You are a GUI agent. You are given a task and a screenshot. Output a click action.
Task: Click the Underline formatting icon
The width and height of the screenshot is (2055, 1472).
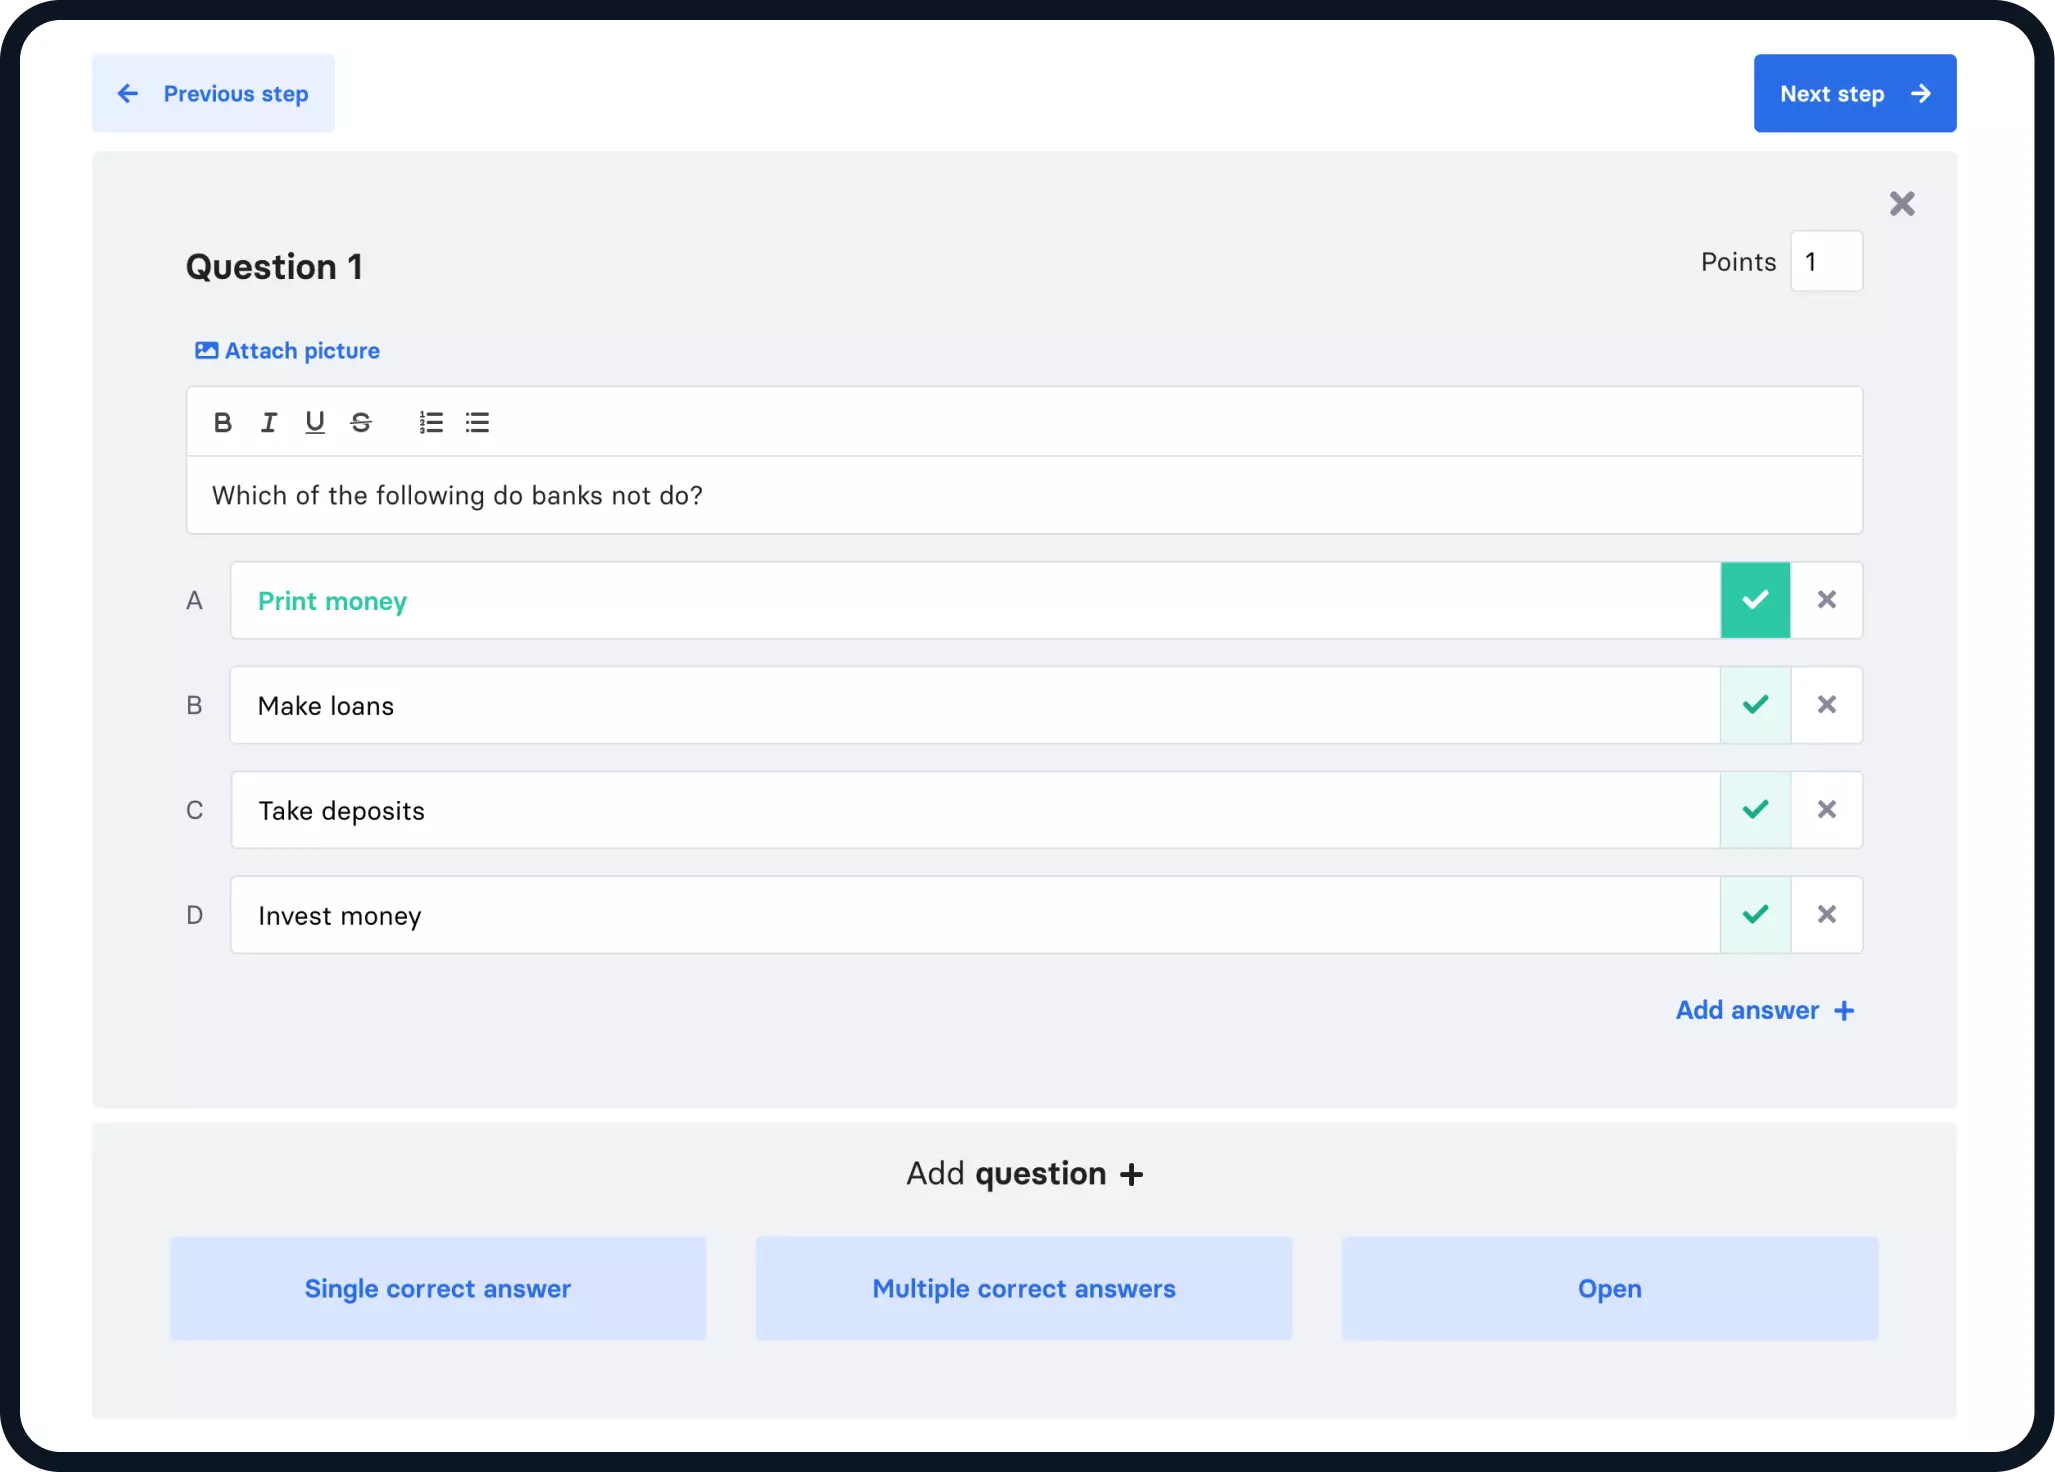click(314, 422)
